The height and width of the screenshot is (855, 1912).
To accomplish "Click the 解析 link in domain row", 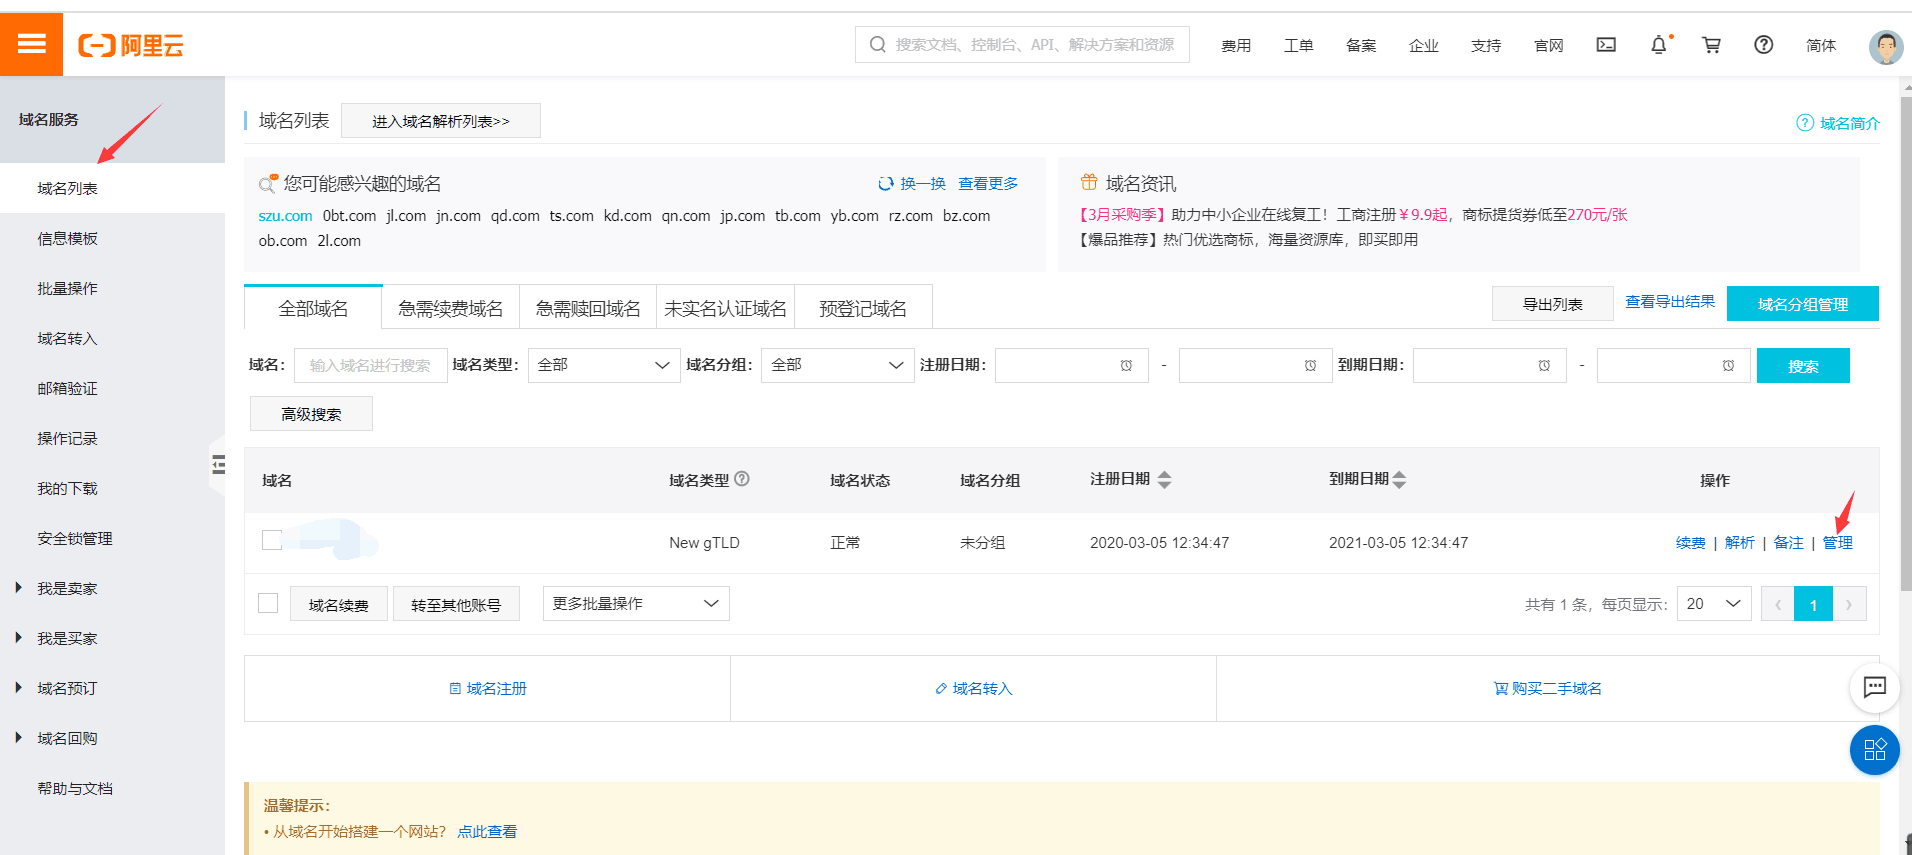I will click(1740, 542).
